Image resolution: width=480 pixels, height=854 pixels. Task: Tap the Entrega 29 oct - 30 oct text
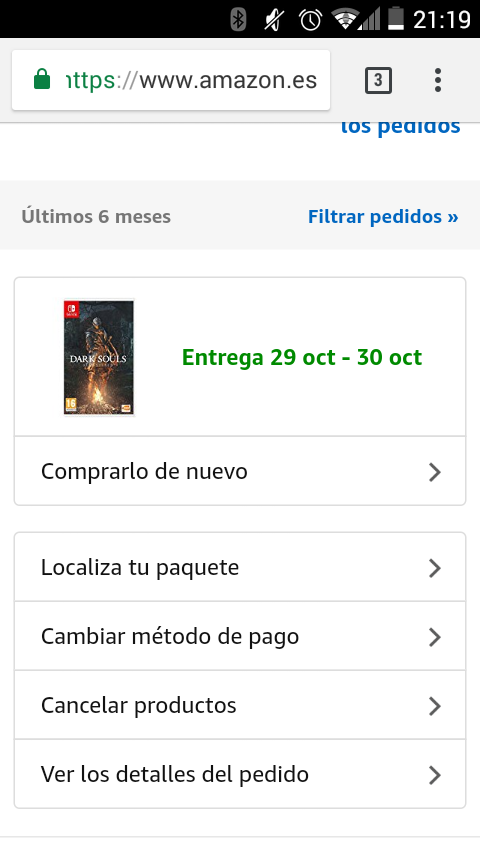click(x=302, y=357)
